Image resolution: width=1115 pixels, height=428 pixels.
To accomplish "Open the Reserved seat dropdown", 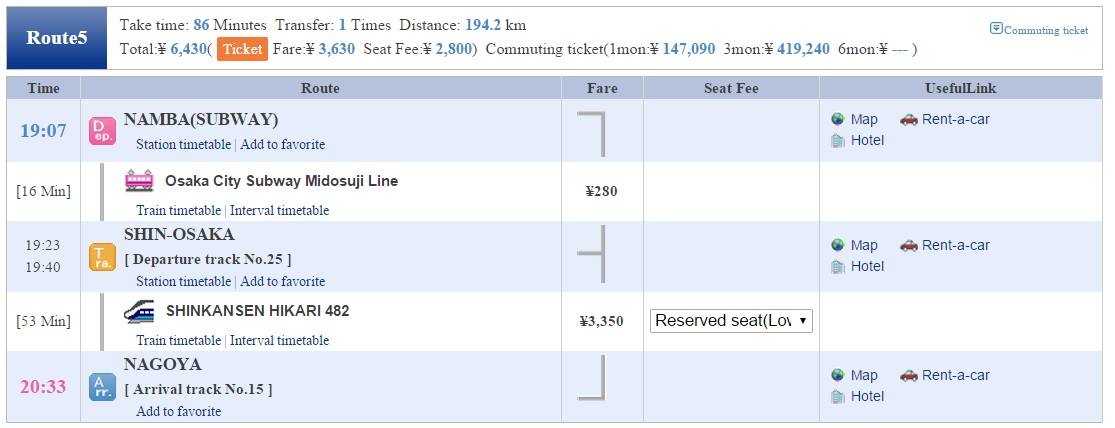I will pyautogui.click(x=731, y=321).
